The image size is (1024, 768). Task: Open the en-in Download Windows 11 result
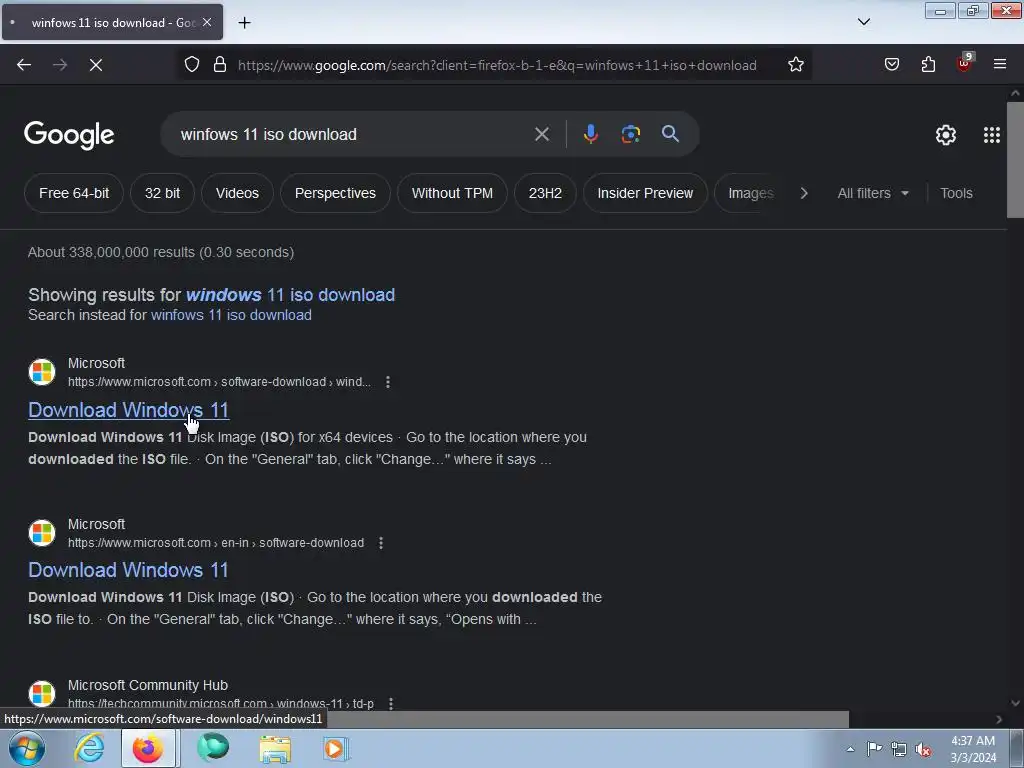pyautogui.click(x=129, y=570)
